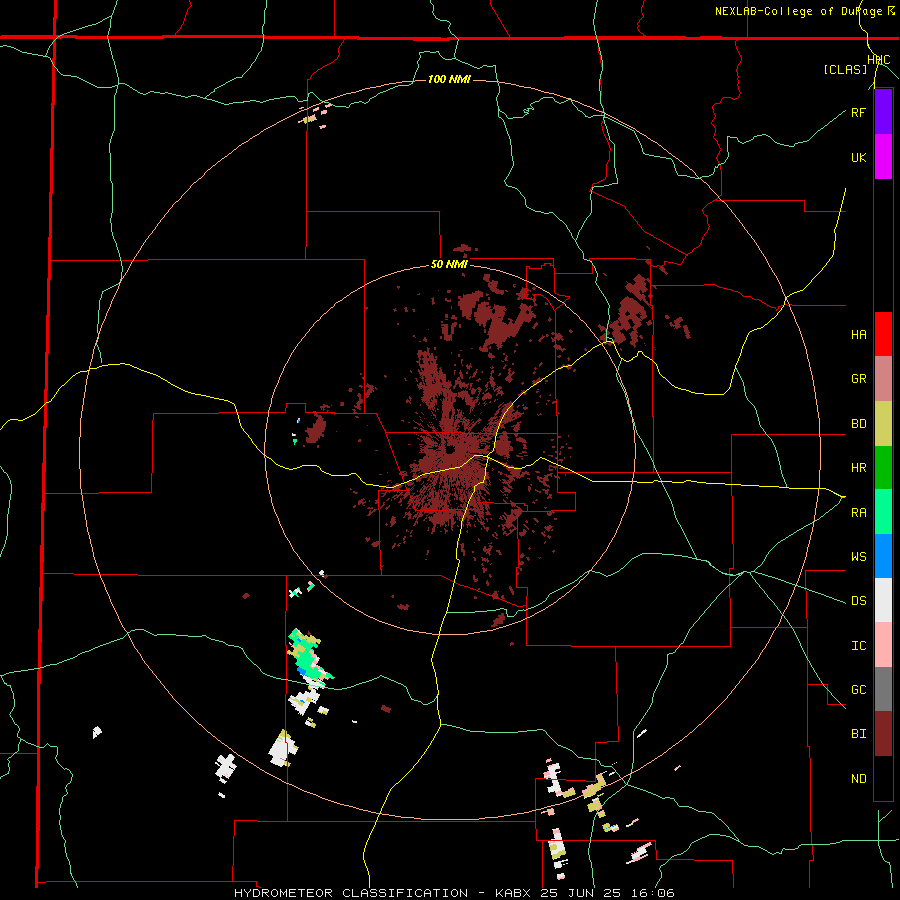
Task: Select the white DS legend swatch
Action: tap(883, 600)
